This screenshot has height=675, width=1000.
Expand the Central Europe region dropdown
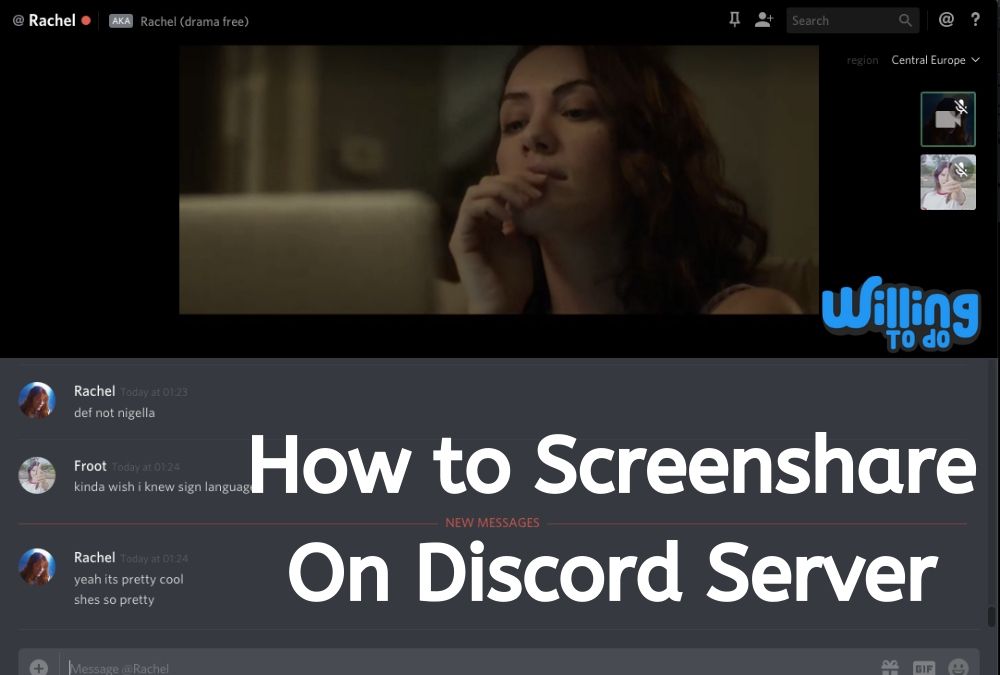pos(935,60)
